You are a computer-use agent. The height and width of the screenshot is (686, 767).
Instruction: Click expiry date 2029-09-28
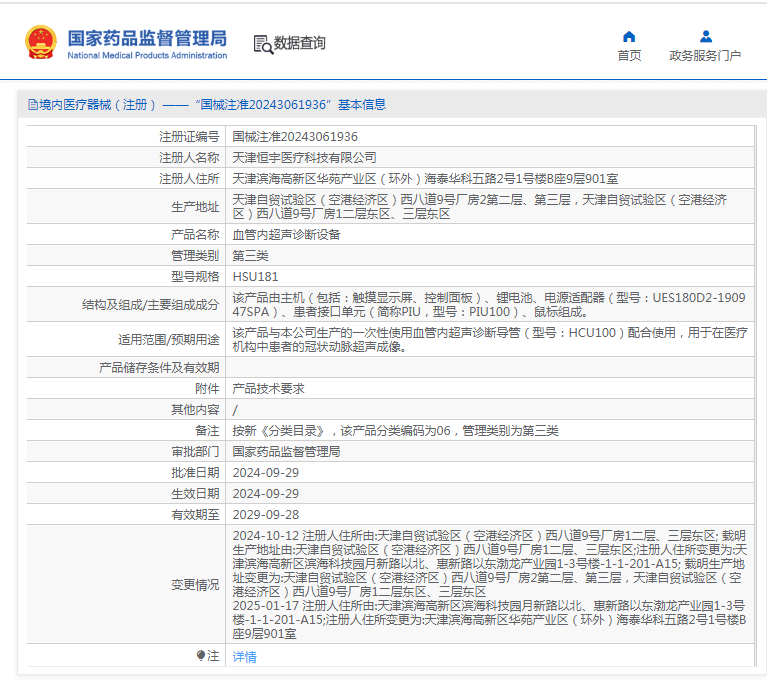266,515
